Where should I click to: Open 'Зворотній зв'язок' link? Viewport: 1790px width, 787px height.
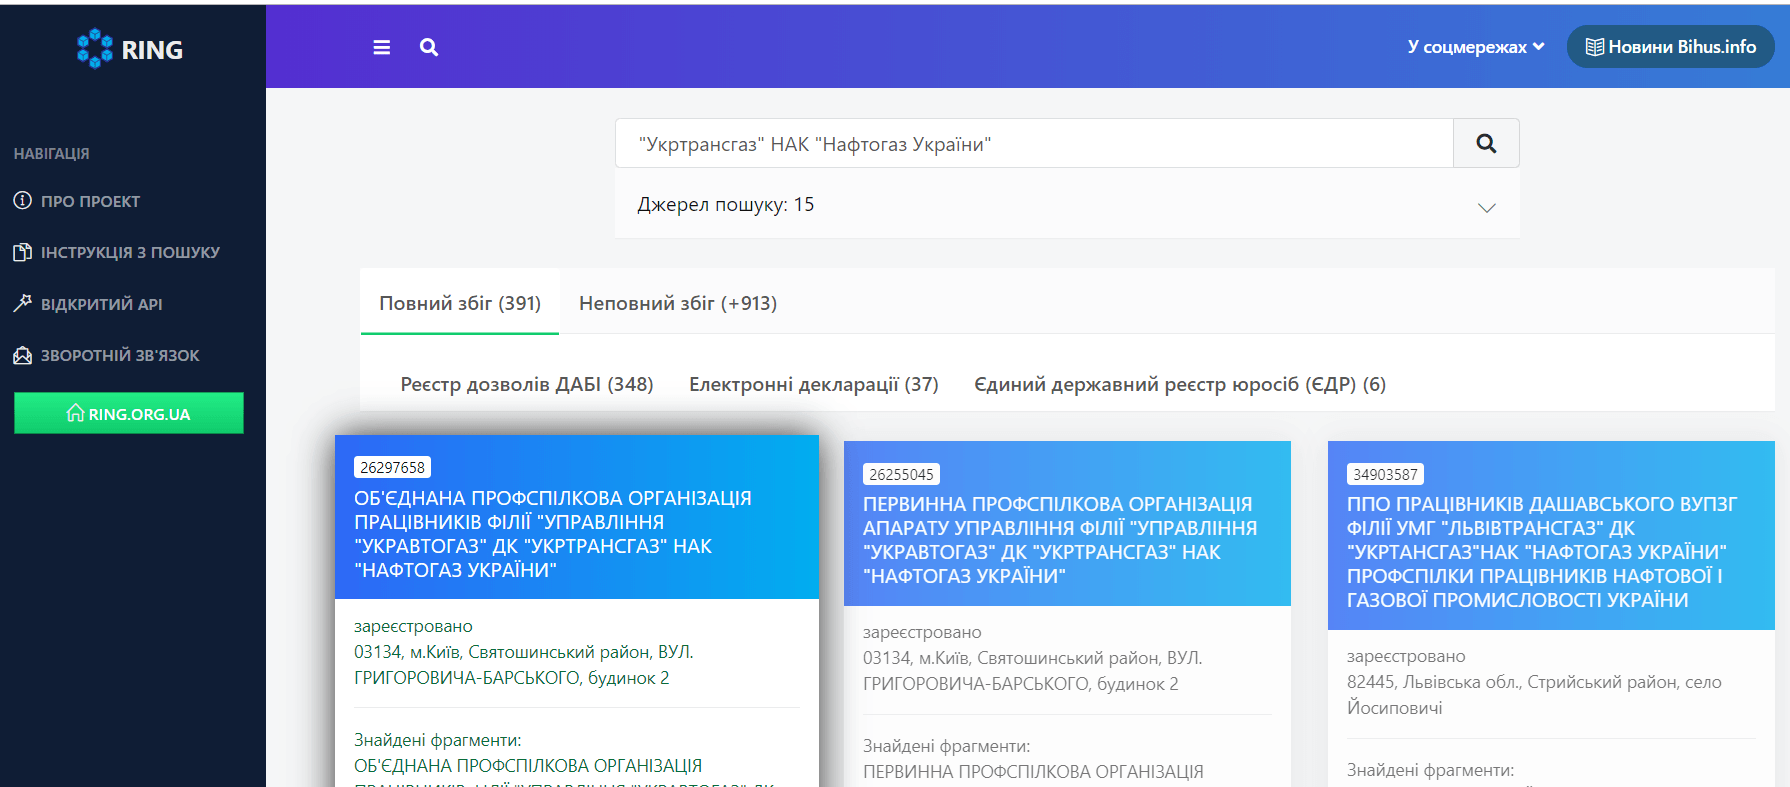(x=120, y=355)
